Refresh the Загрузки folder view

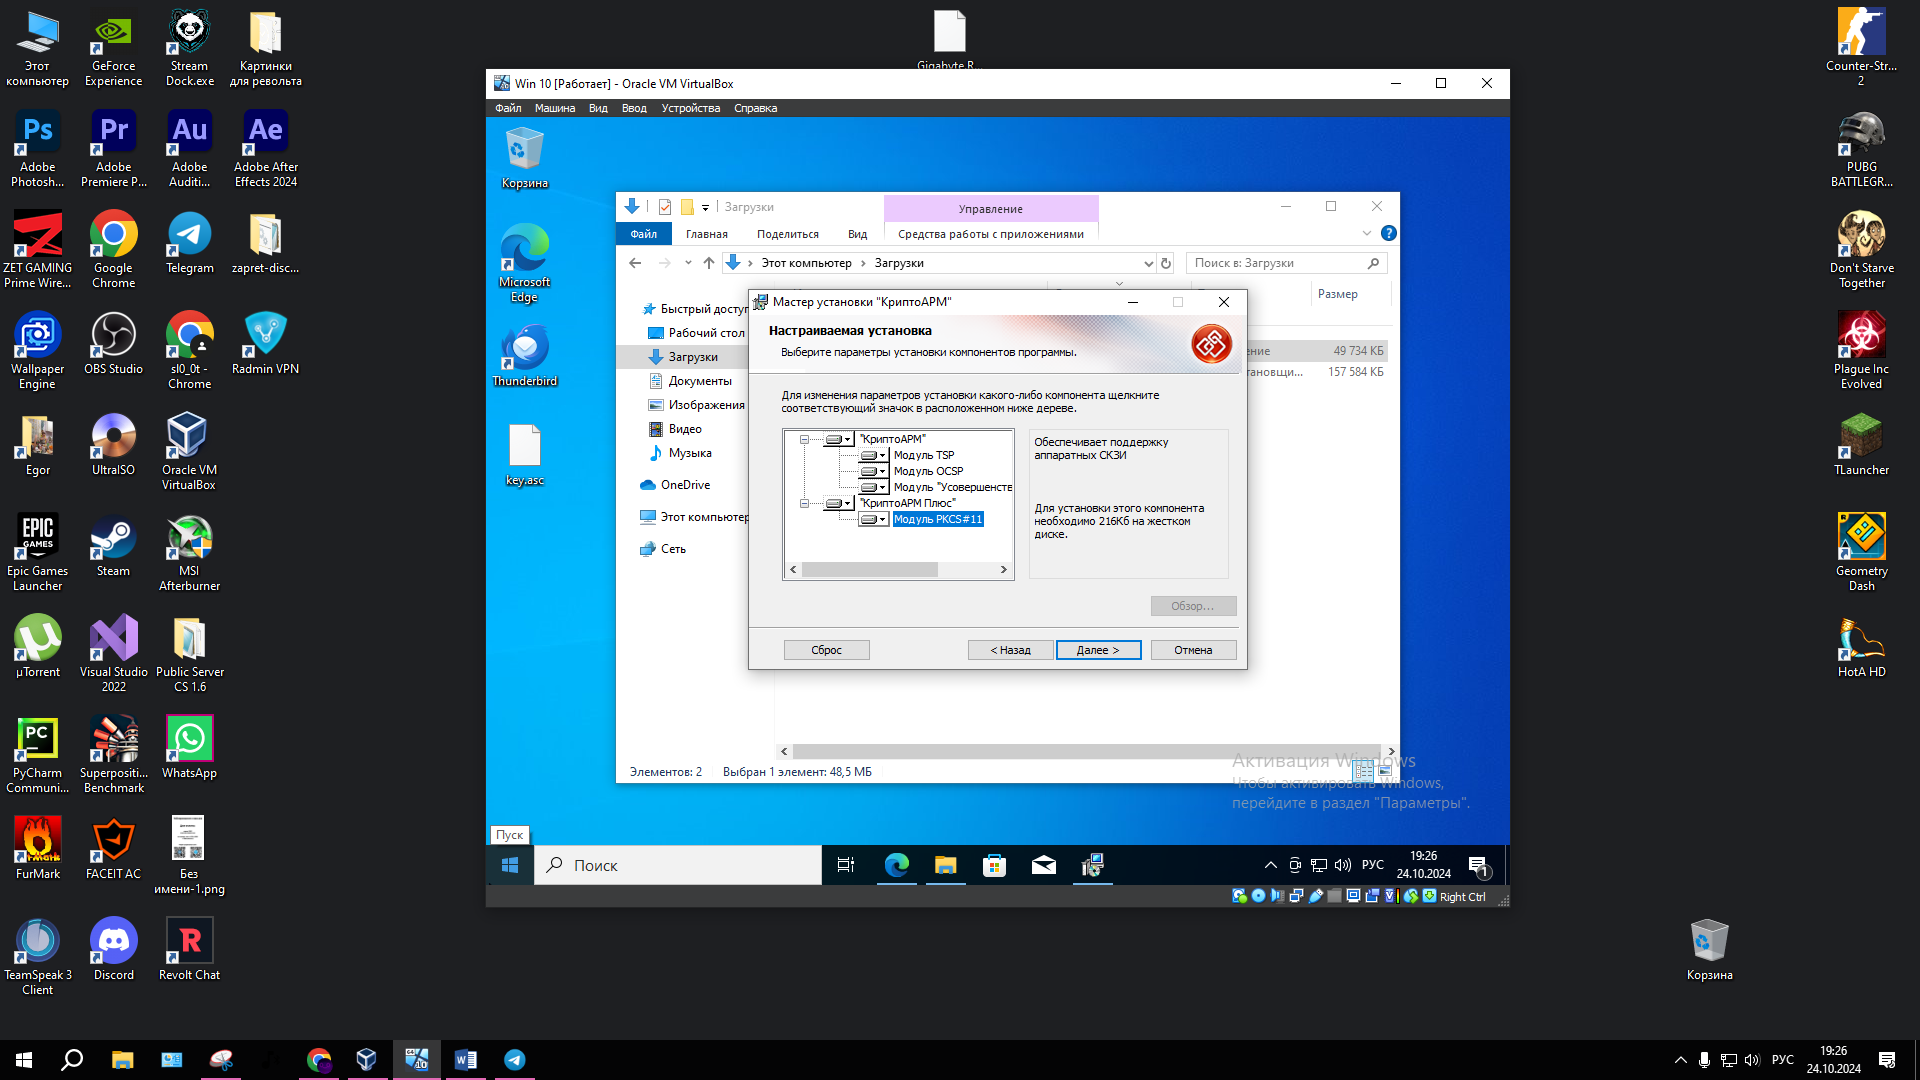coord(1166,263)
